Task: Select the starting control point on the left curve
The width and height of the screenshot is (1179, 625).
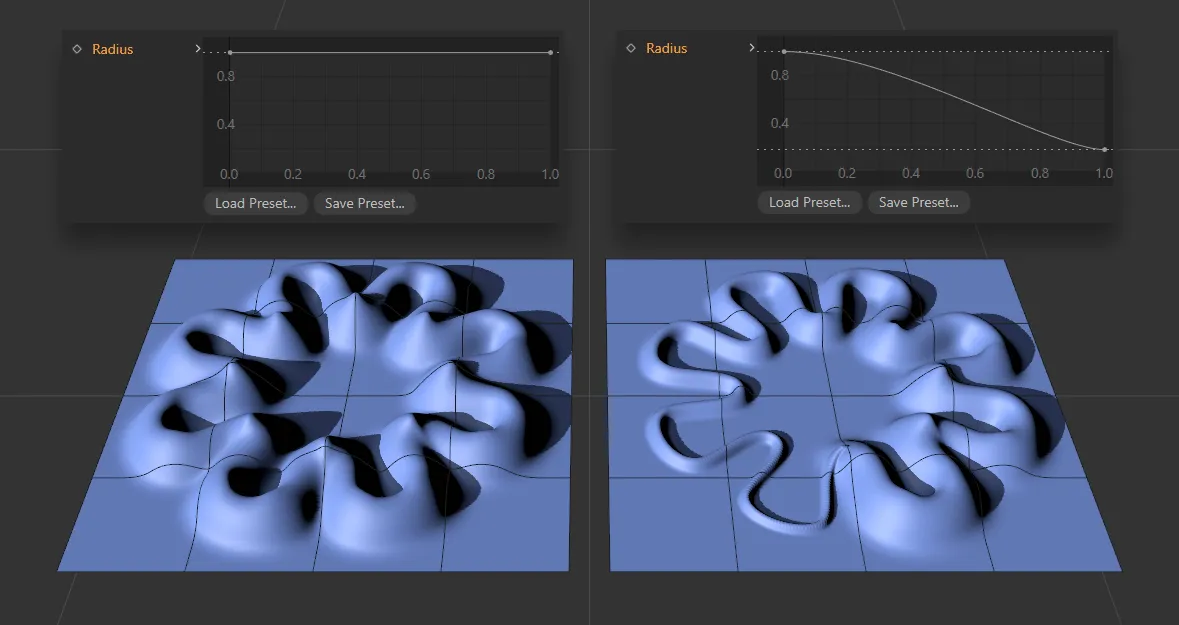Action: [230, 50]
